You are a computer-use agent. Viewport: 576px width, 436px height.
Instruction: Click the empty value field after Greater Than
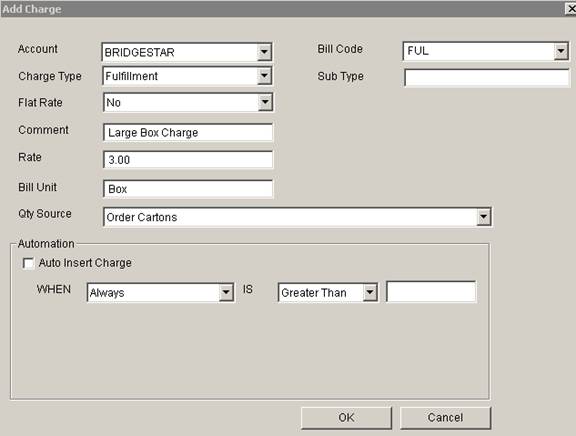click(431, 292)
